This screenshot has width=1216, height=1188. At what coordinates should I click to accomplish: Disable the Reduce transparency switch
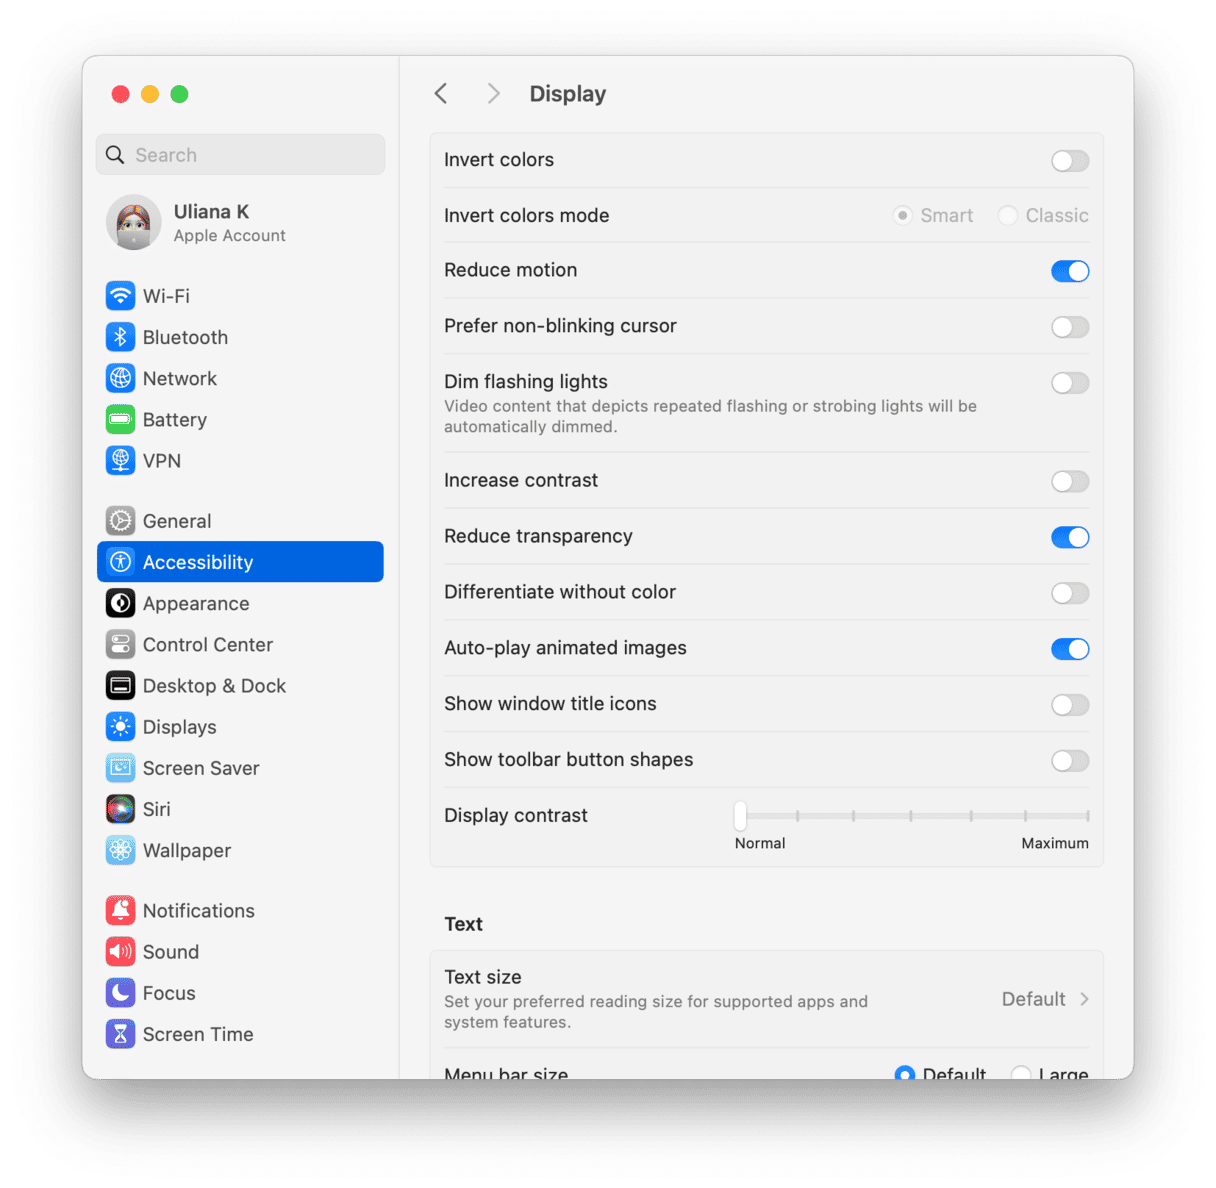pyautogui.click(x=1070, y=537)
